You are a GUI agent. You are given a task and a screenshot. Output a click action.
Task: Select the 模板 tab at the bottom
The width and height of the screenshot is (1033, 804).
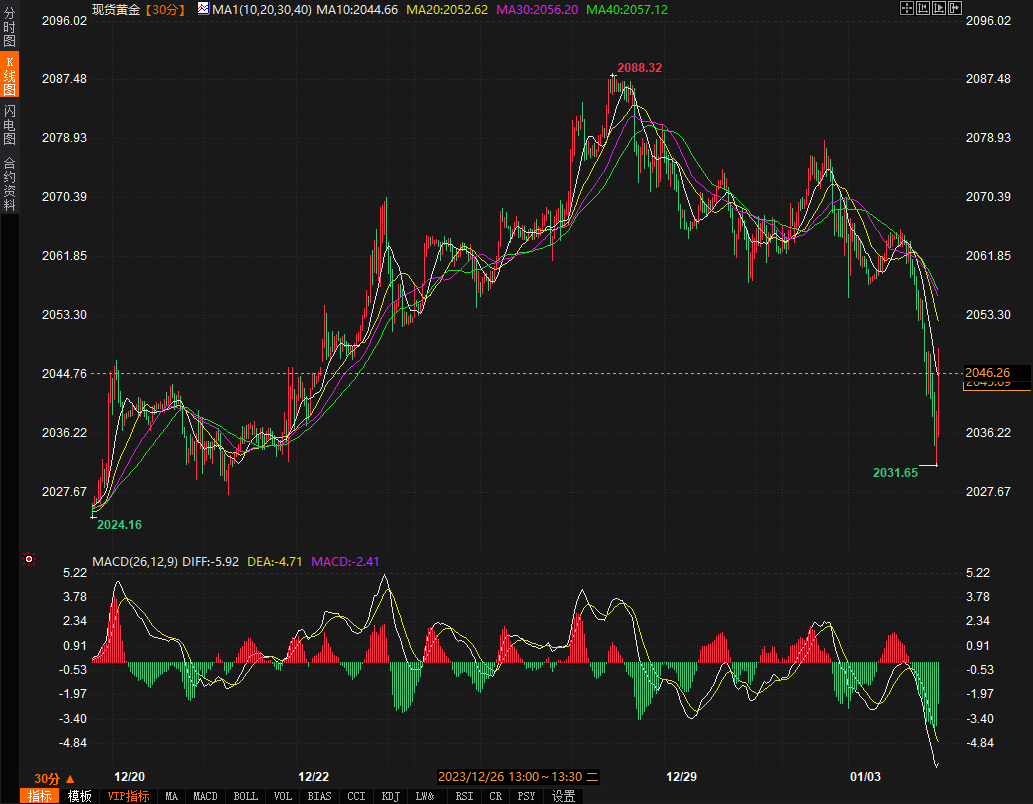(80, 796)
